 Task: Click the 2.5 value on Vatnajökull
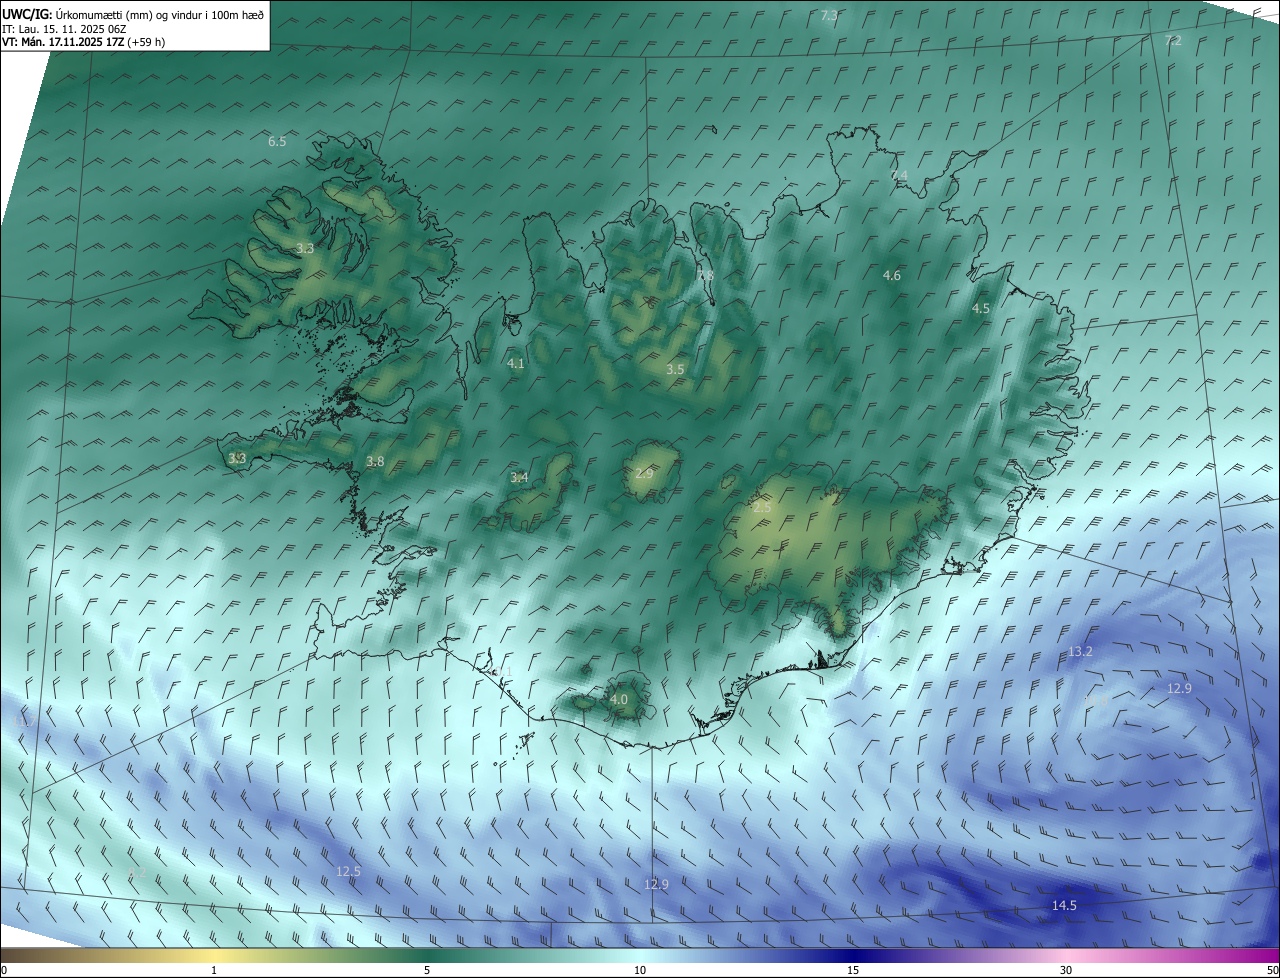click(x=762, y=507)
